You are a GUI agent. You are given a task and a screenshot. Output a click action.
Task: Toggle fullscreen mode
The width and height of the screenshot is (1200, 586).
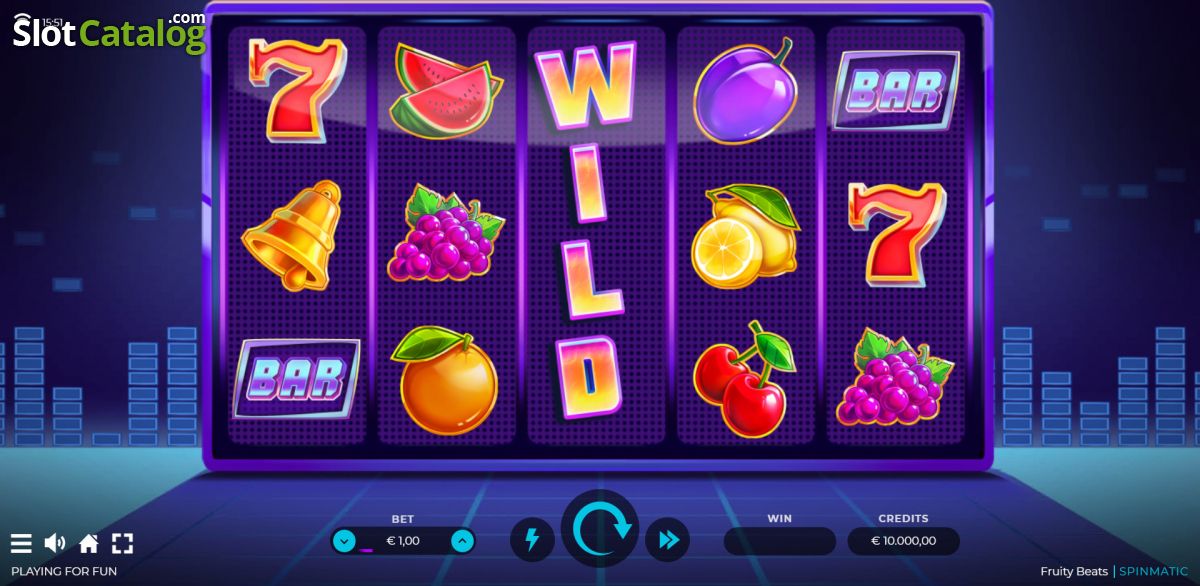(x=122, y=544)
